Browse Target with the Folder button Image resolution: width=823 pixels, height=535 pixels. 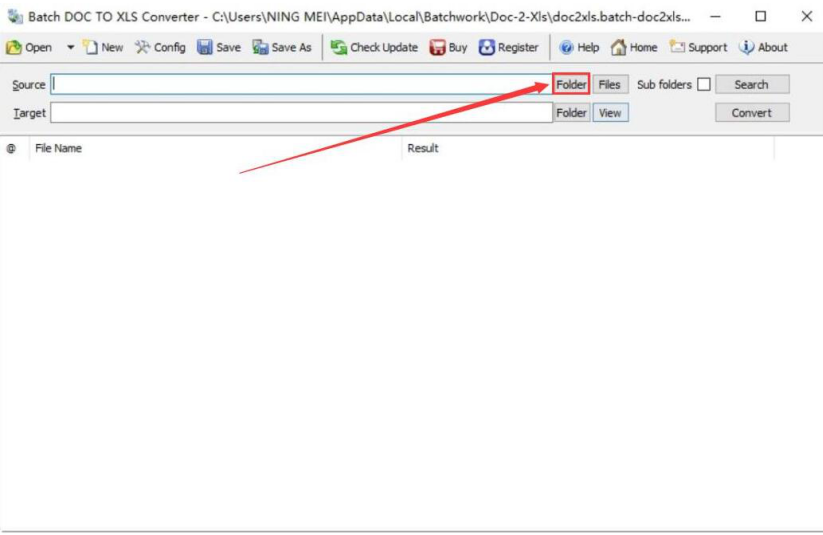coord(571,113)
